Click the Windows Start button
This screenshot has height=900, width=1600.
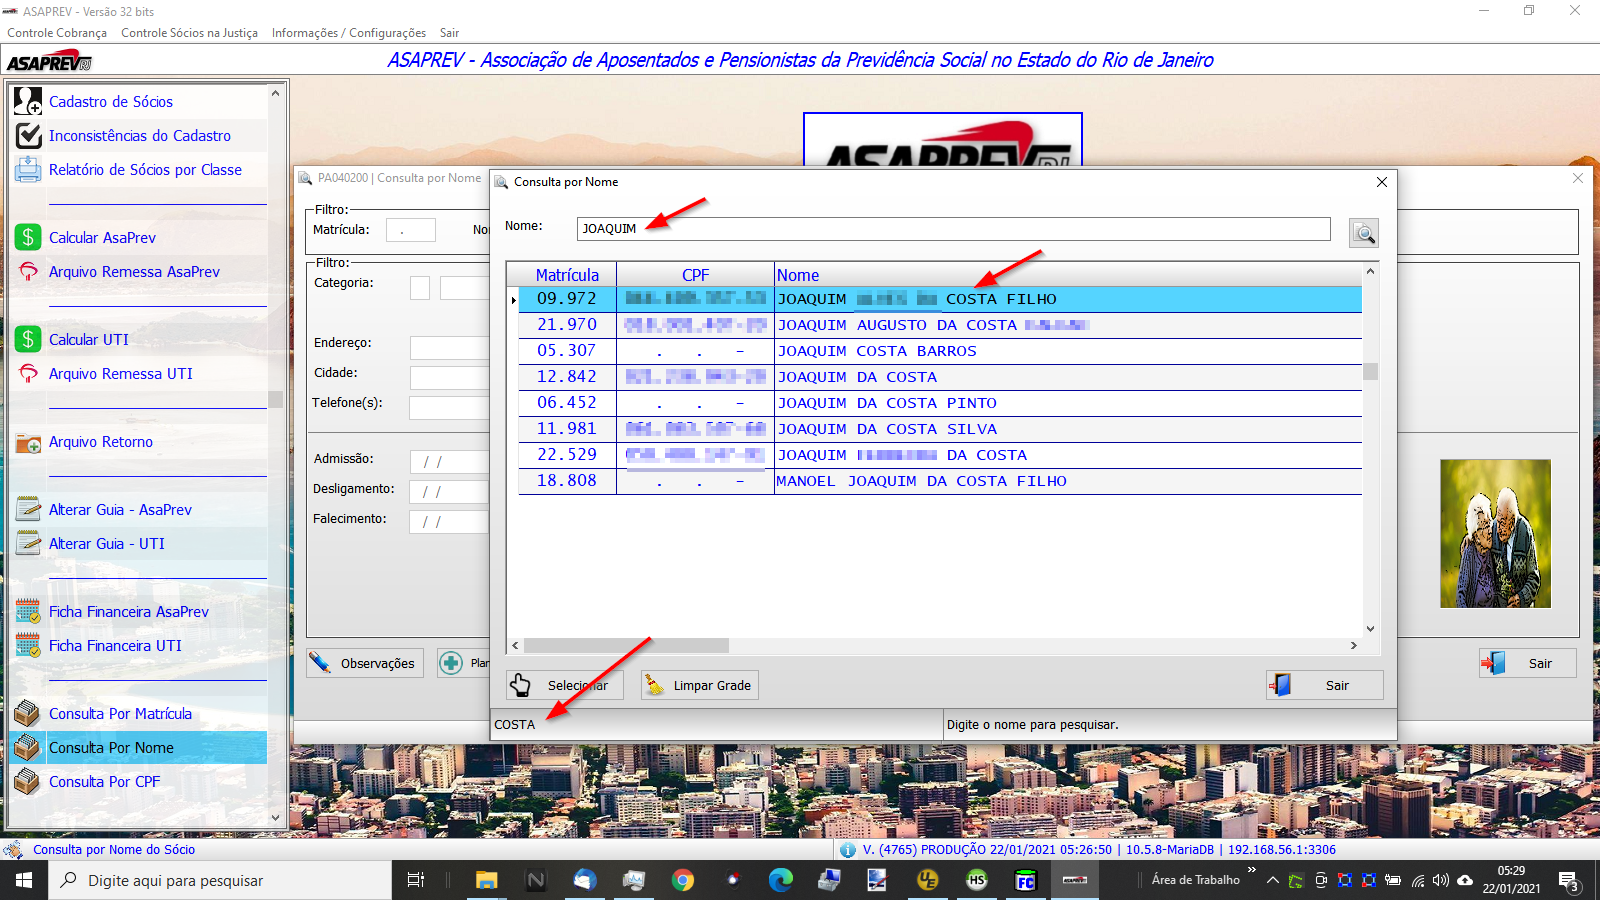pos(24,880)
